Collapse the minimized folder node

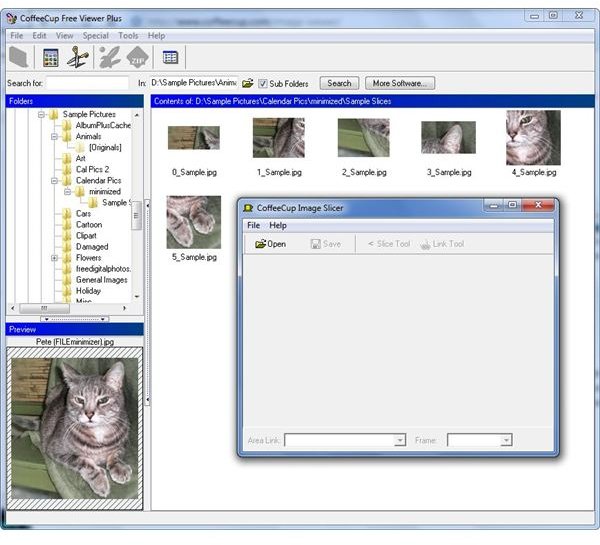pos(67,191)
